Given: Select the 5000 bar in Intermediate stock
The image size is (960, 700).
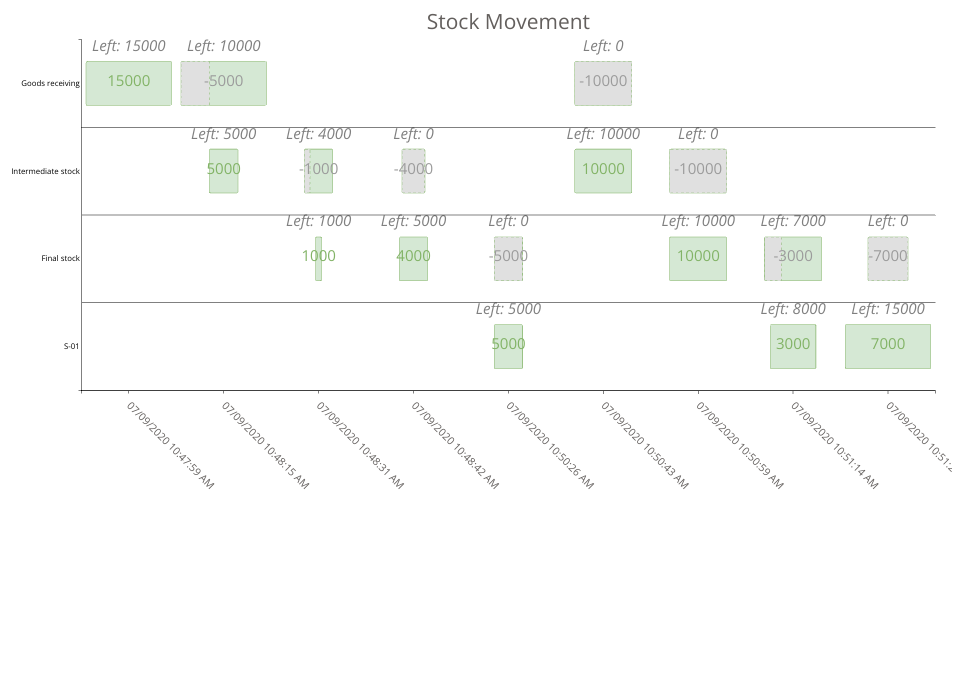Looking at the screenshot, I should tap(223, 171).
